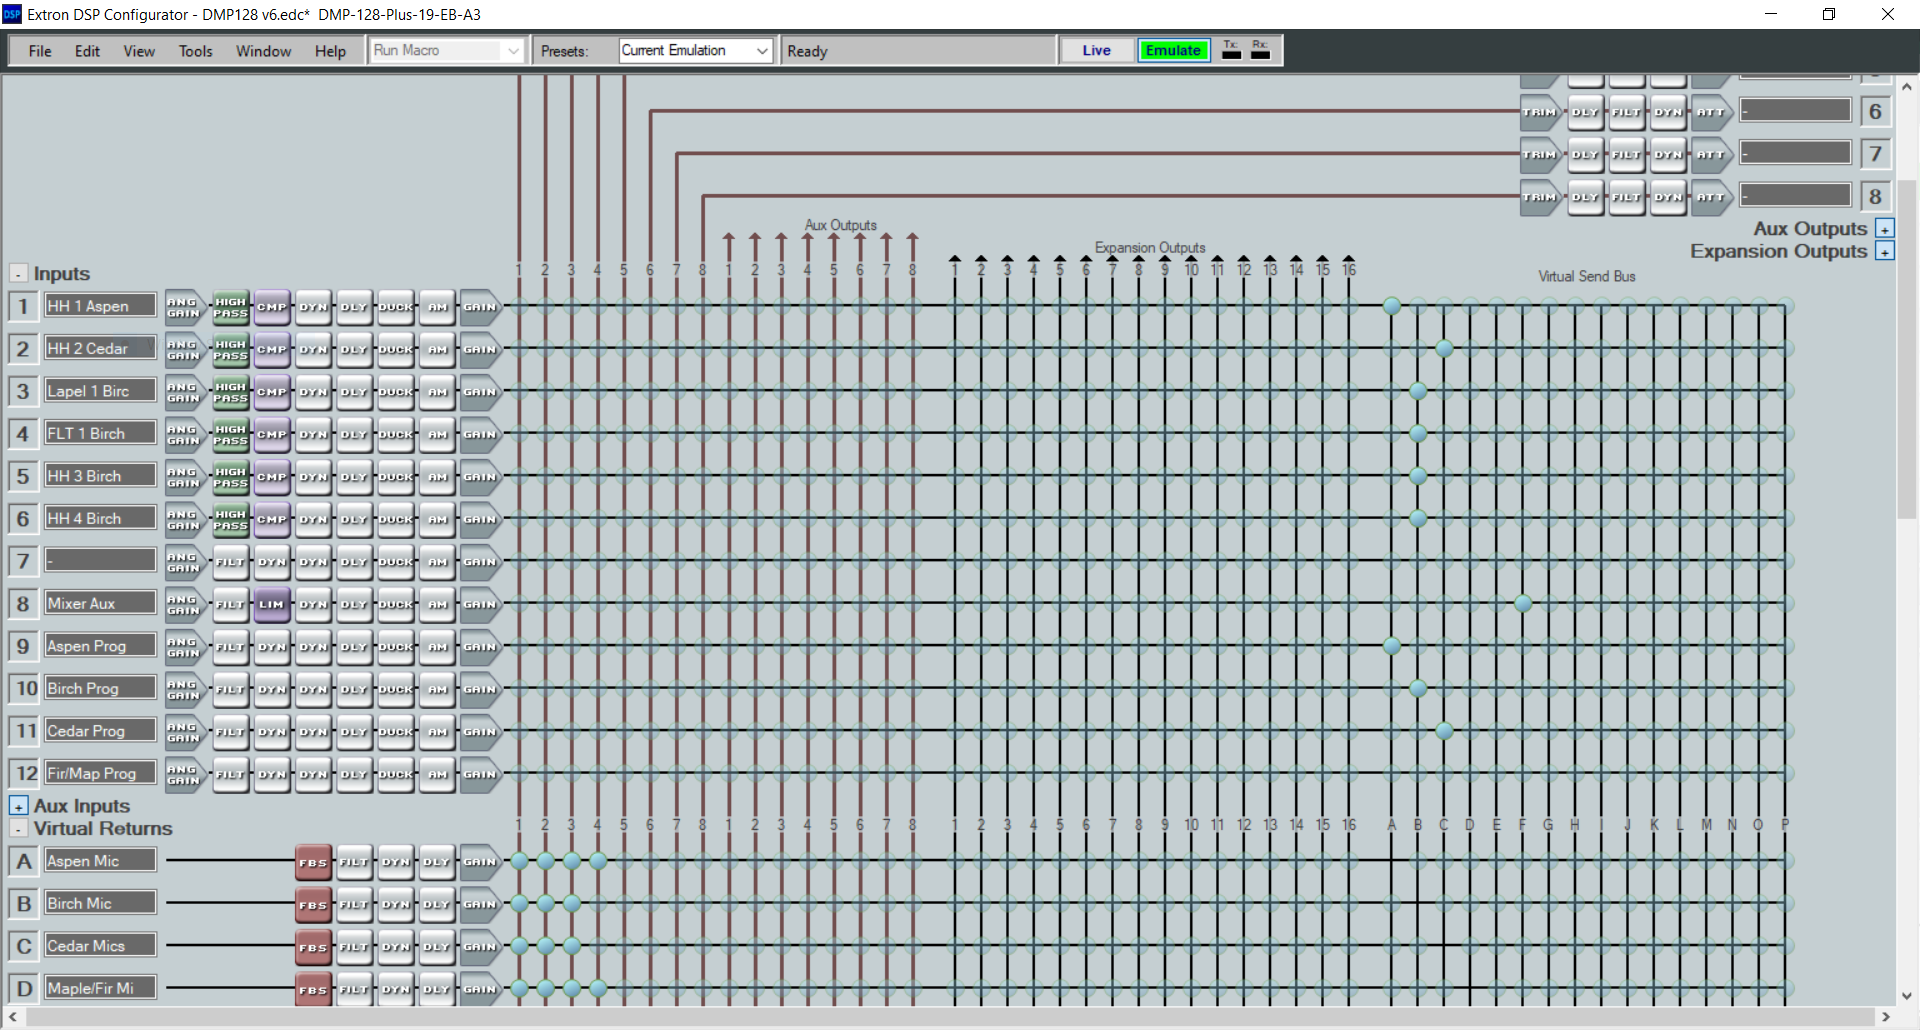Viewport: 1920px width, 1030px height.
Task: Open the View menu
Action: [139, 51]
